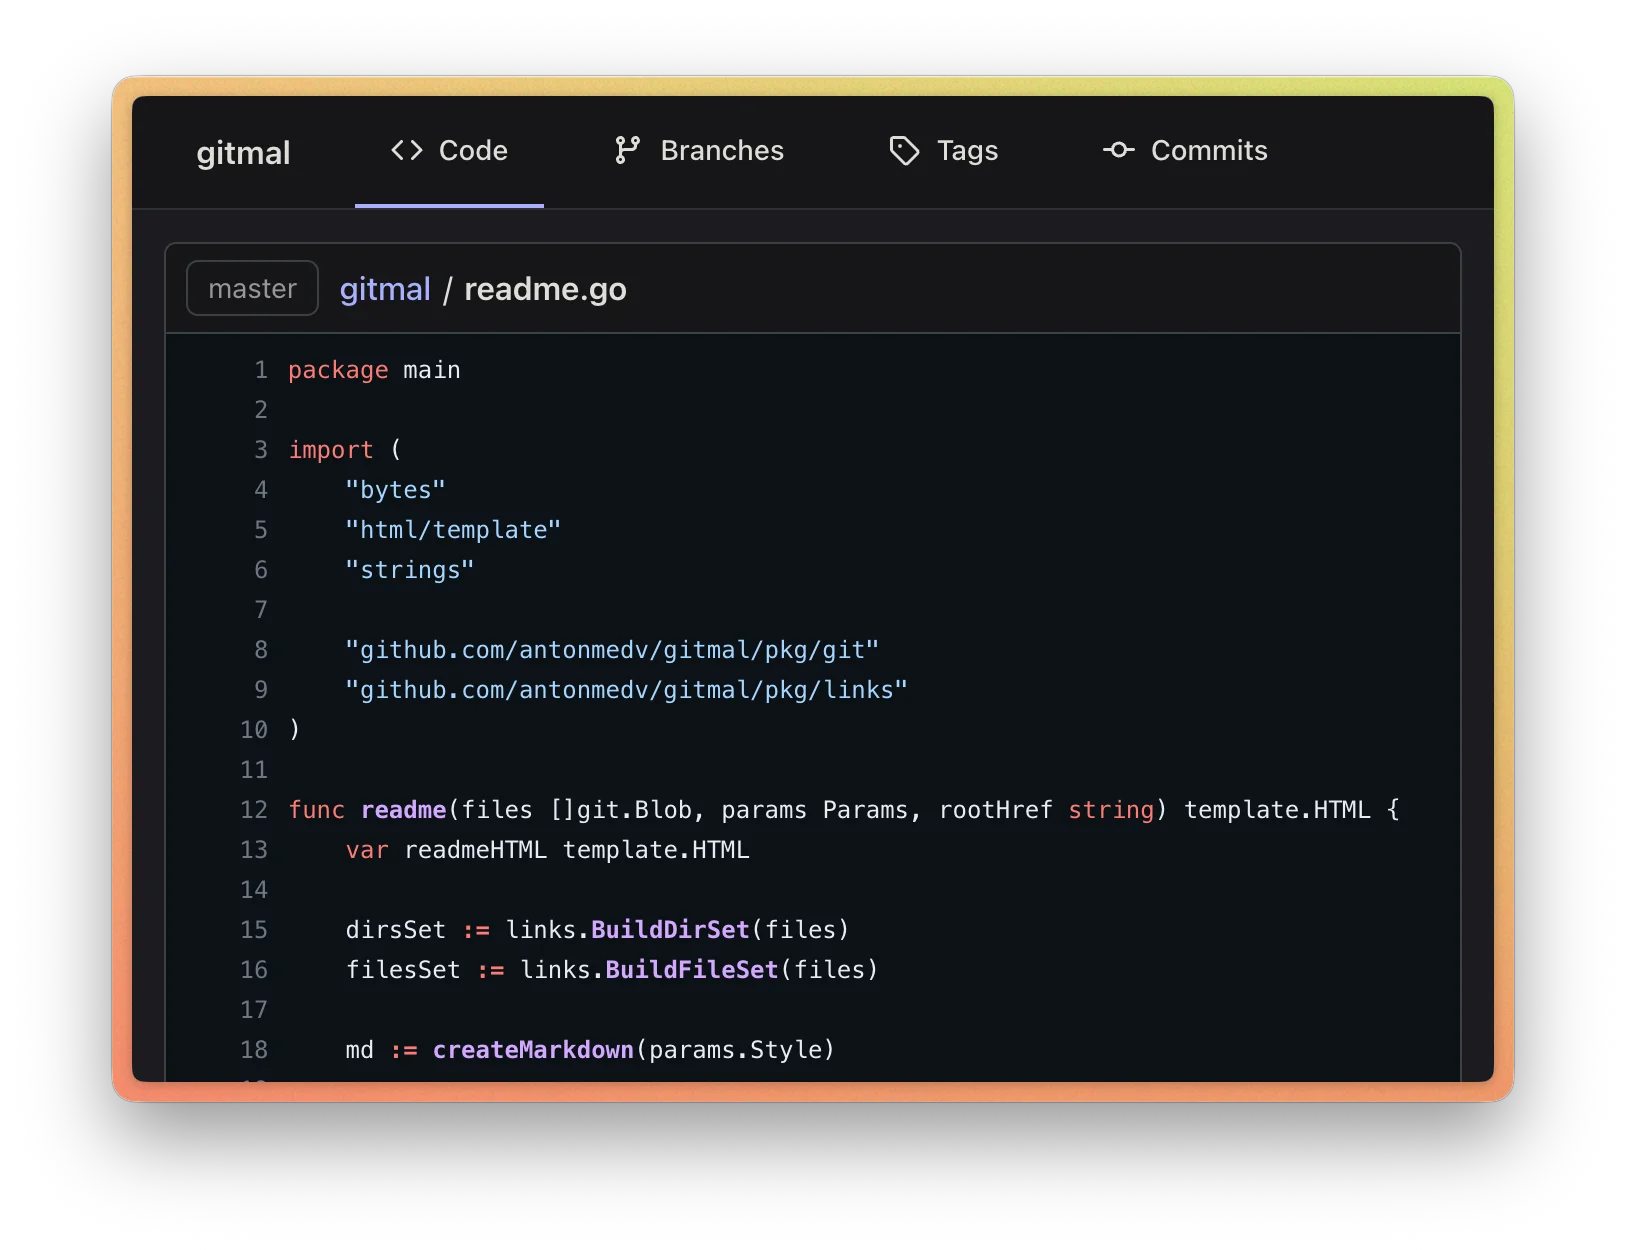Select the master branch button
This screenshot has height=1250, width=1626.
point(252,288)
